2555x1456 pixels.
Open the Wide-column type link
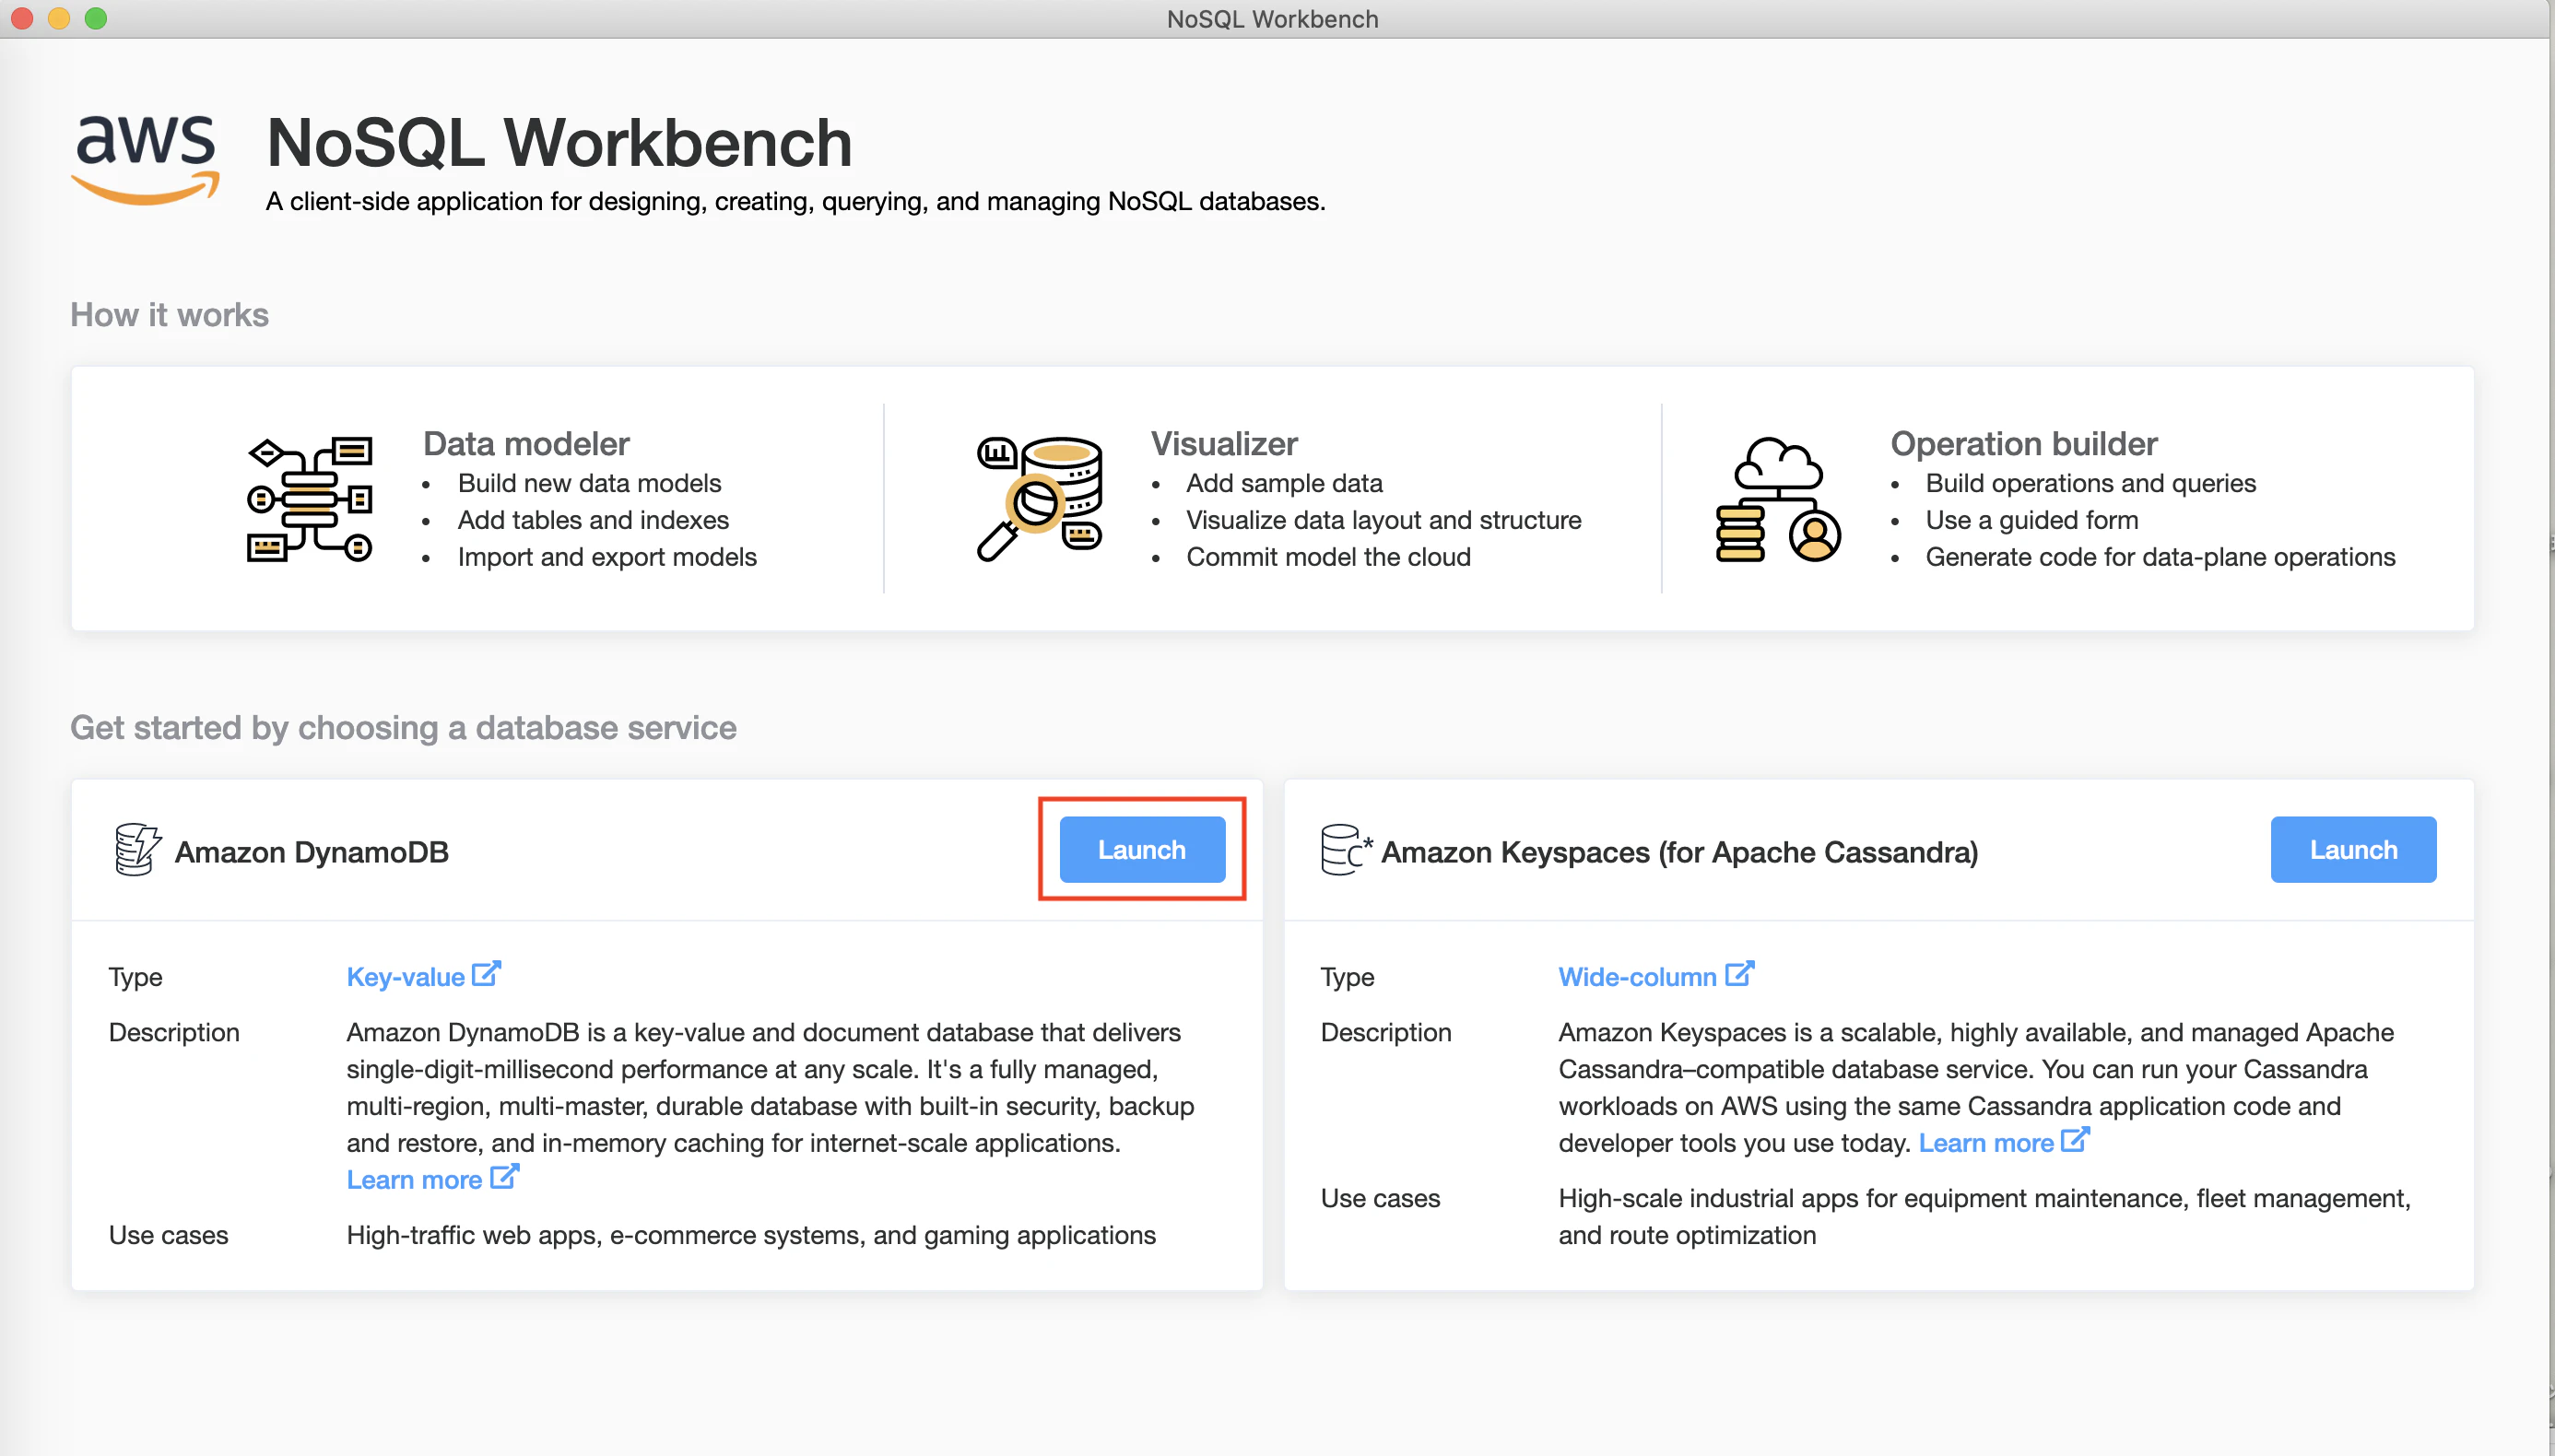click(1637, 977)
